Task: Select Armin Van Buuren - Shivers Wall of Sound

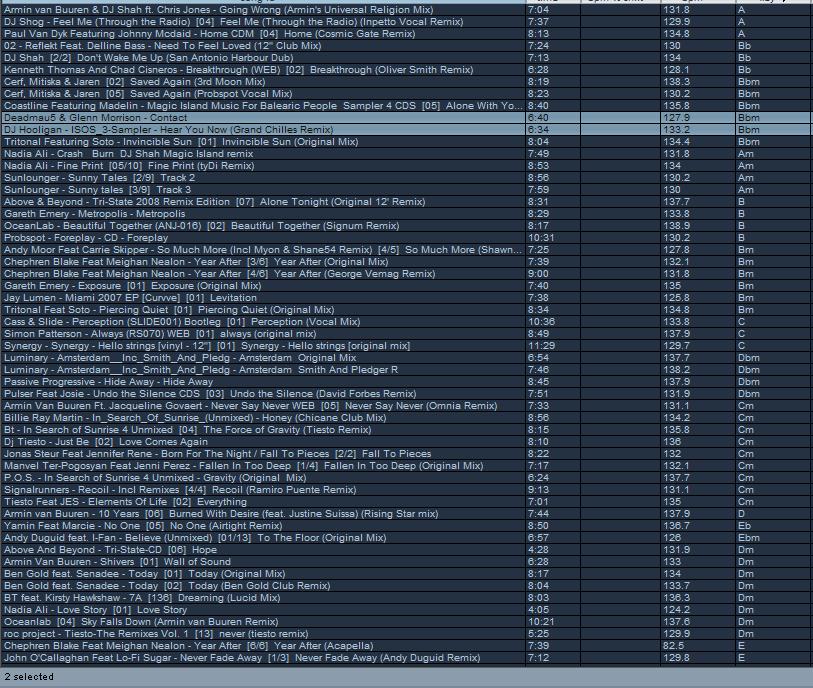Action: tap(406, 561)
